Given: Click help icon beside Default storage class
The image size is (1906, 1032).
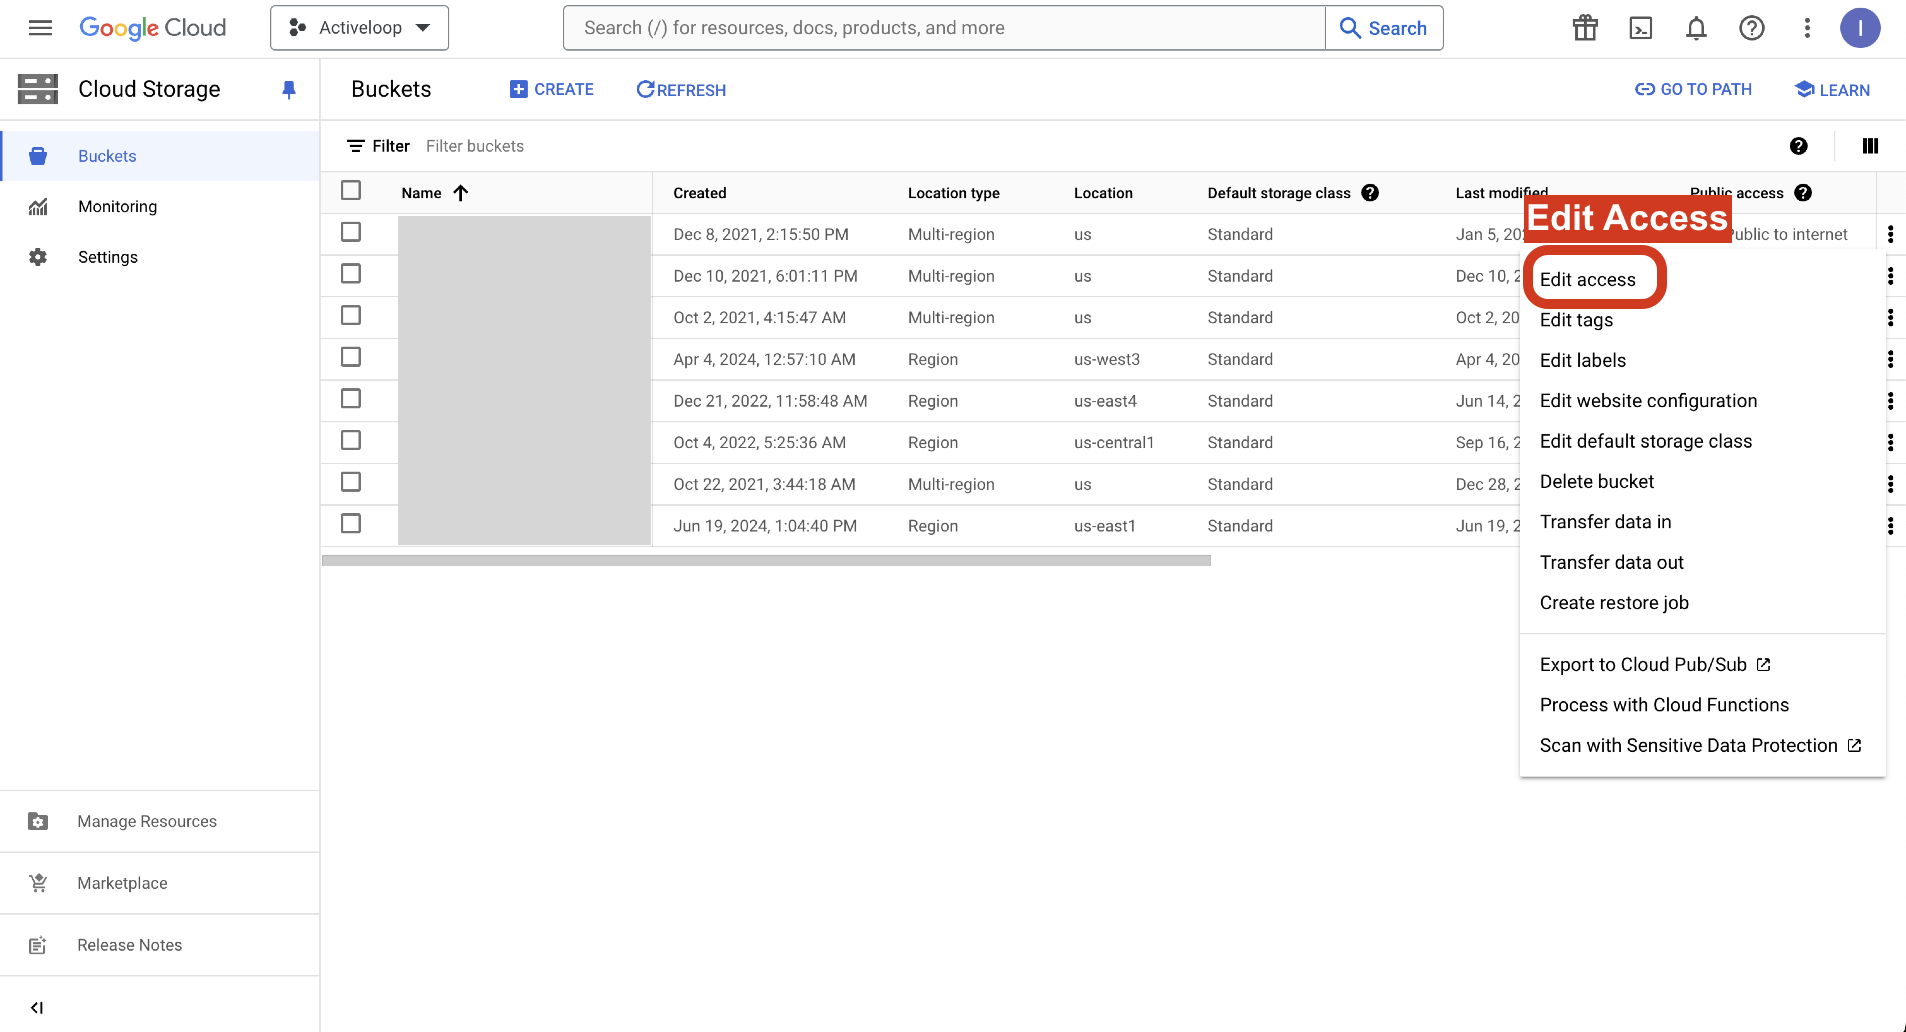Looking at the screenshot, I should (1370, 193).
